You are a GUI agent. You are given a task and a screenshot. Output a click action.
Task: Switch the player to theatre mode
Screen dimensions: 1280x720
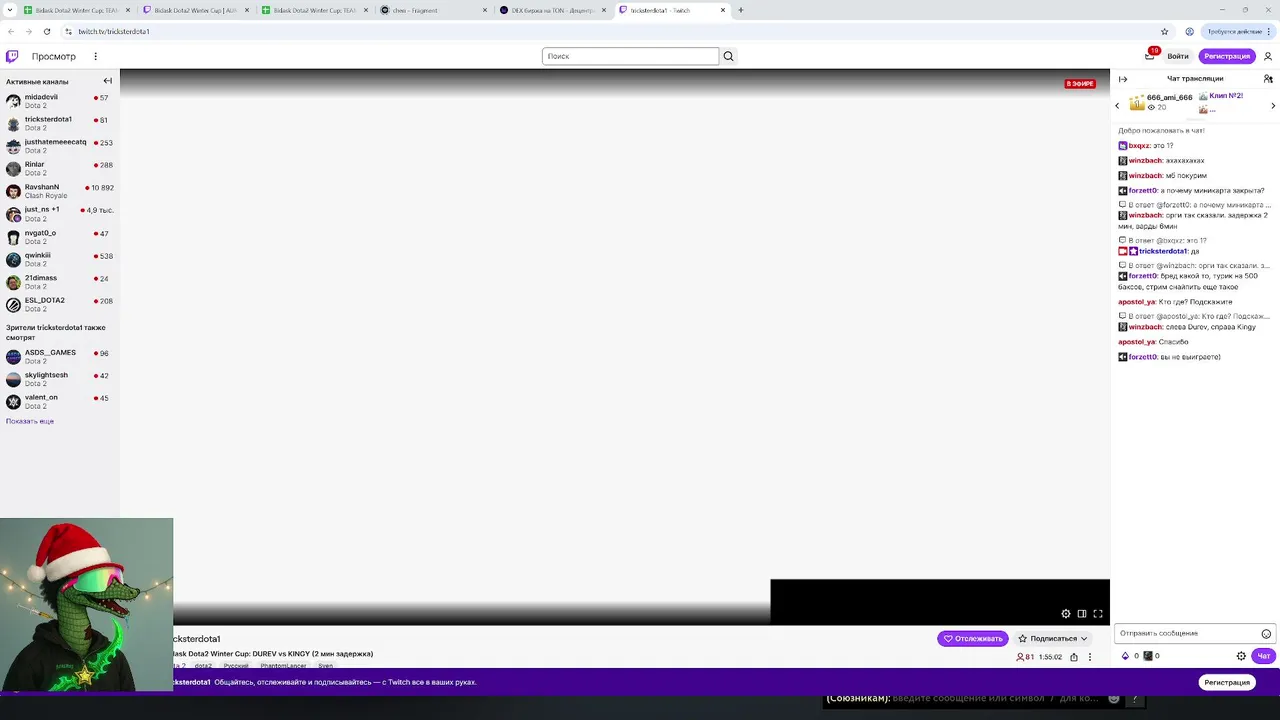tap(1082, 614)
